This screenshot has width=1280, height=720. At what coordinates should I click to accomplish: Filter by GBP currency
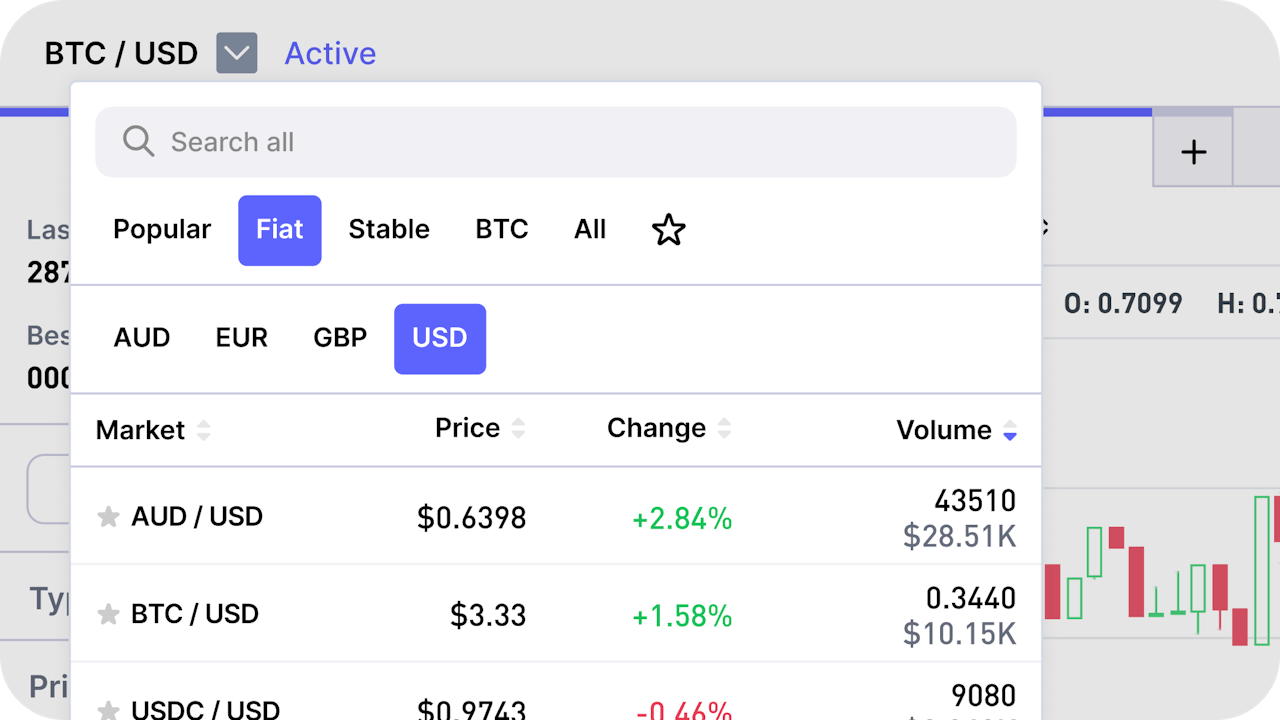point(340,338)
